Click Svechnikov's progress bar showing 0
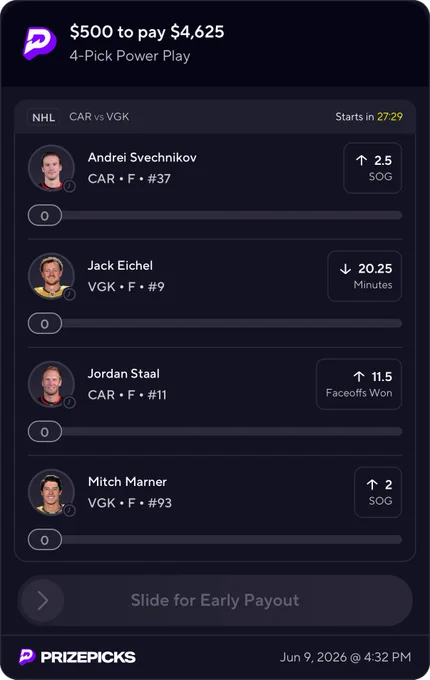 point(215,215)
